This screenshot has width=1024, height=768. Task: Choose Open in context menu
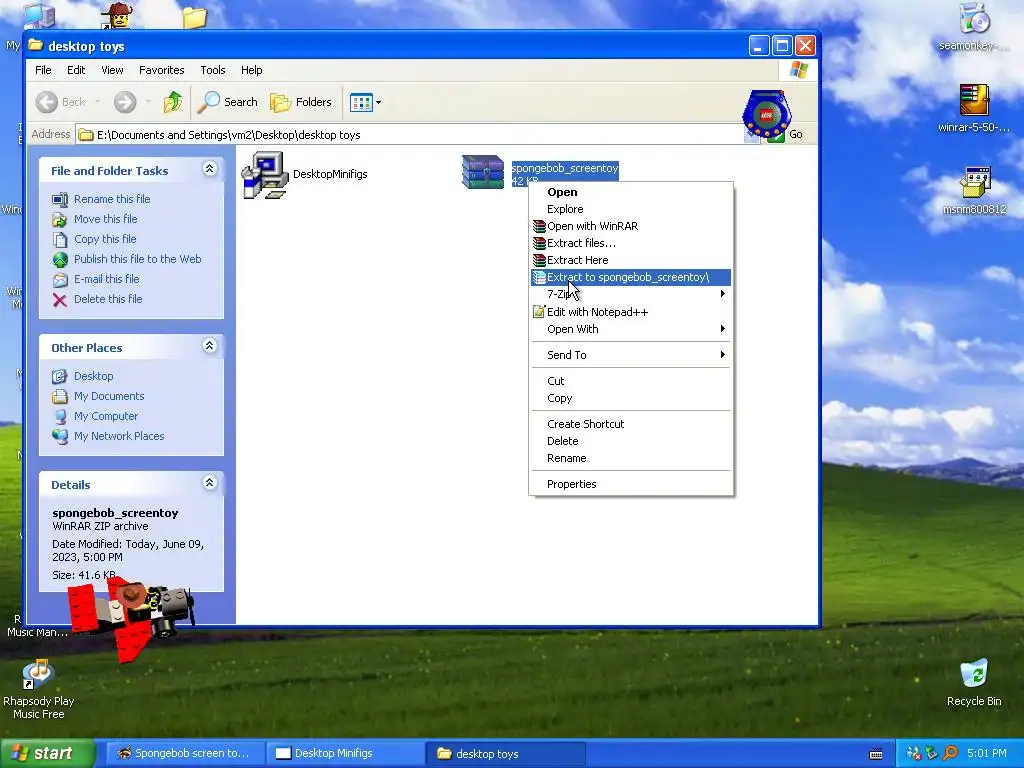point(630,192)
